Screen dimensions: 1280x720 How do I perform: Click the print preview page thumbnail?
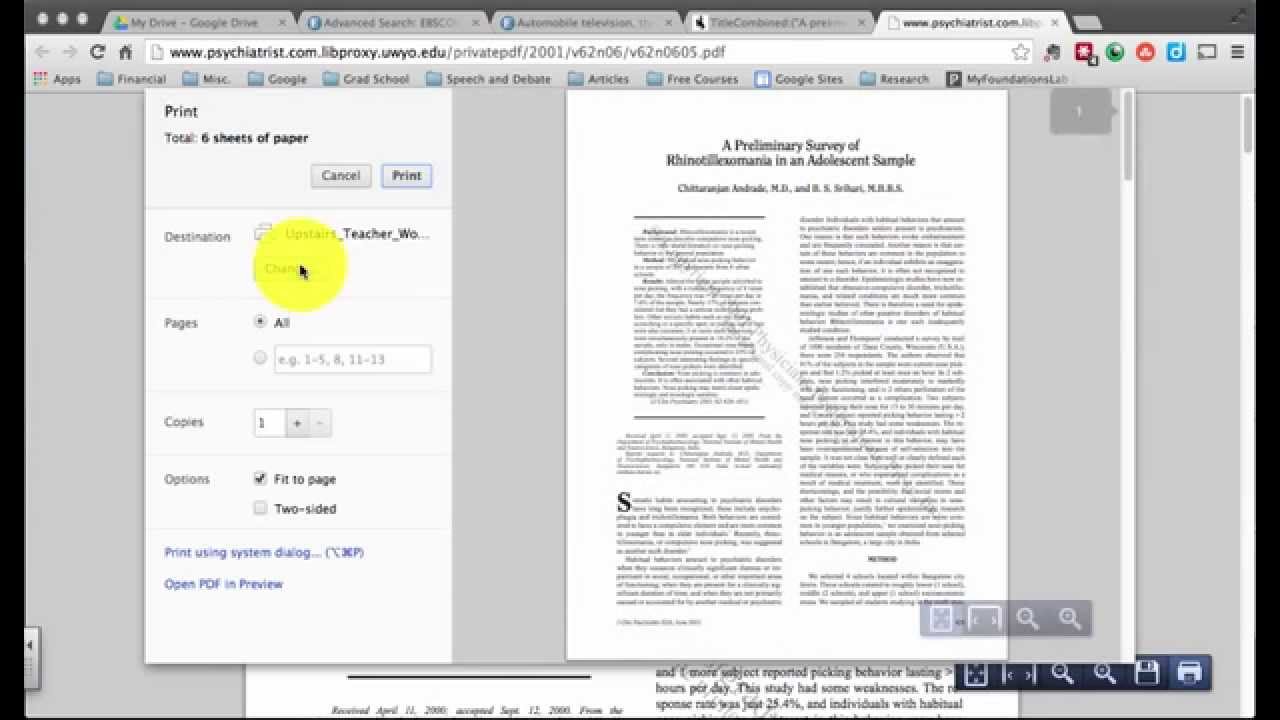click(787, 375)
